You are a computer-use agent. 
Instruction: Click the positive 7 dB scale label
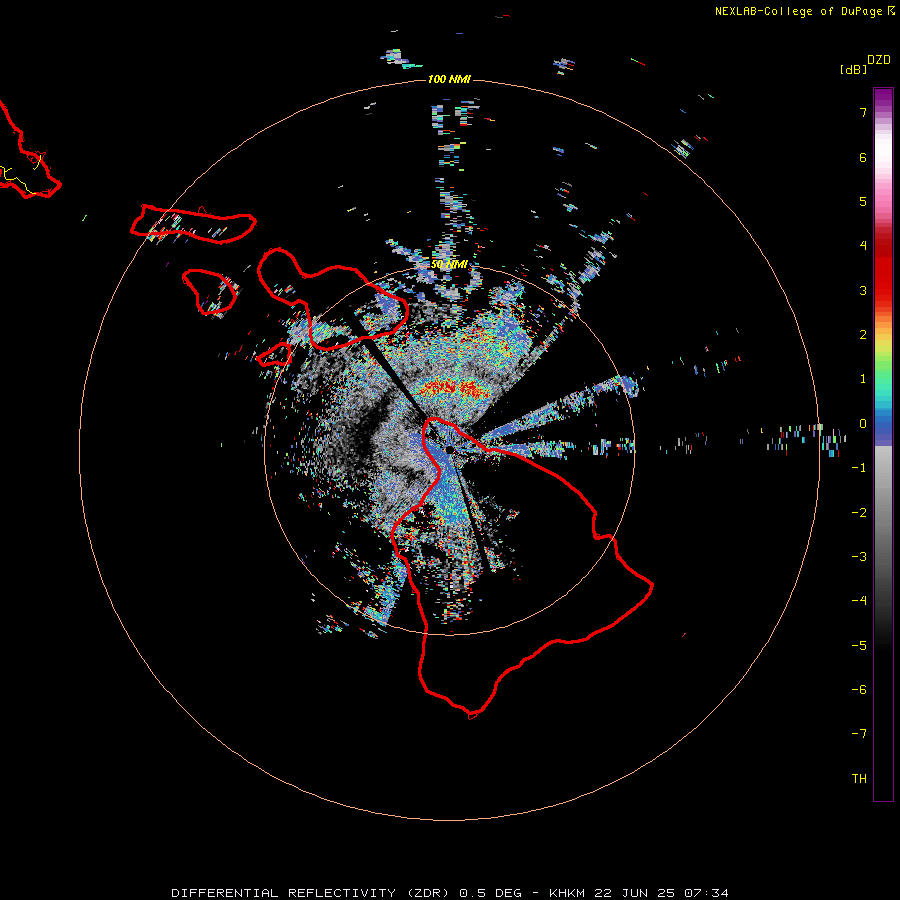pyautogui.click(x=863, y=112)
